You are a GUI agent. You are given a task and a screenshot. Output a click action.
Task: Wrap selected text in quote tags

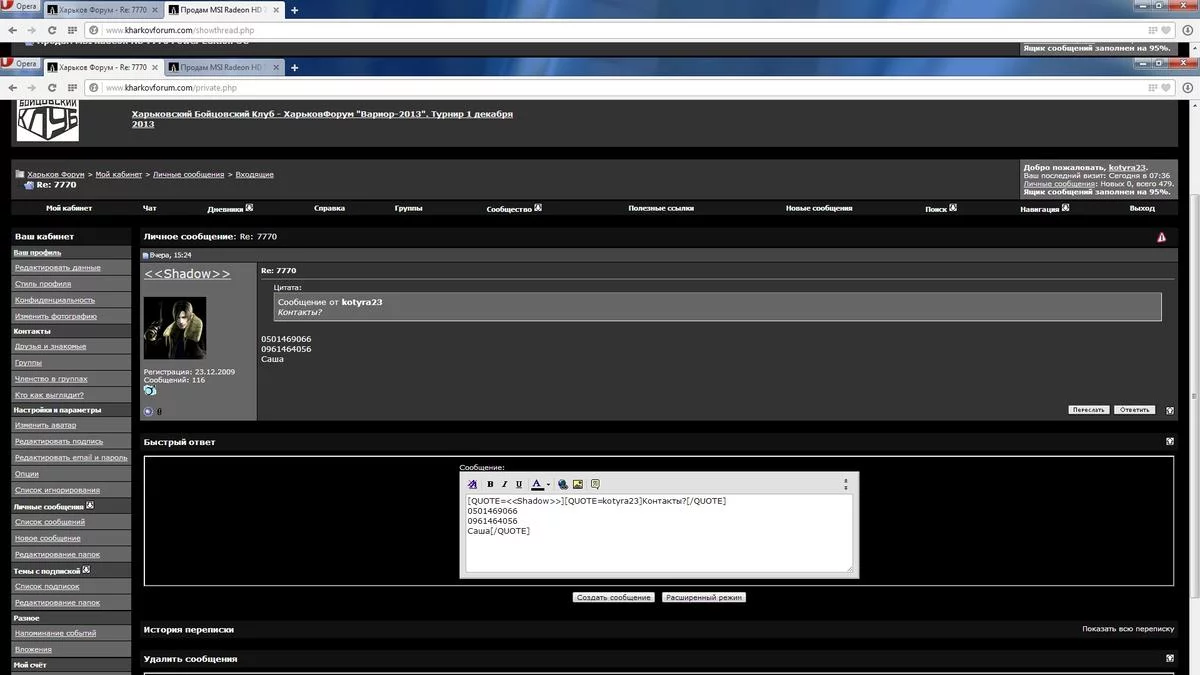tap(595, 484)
